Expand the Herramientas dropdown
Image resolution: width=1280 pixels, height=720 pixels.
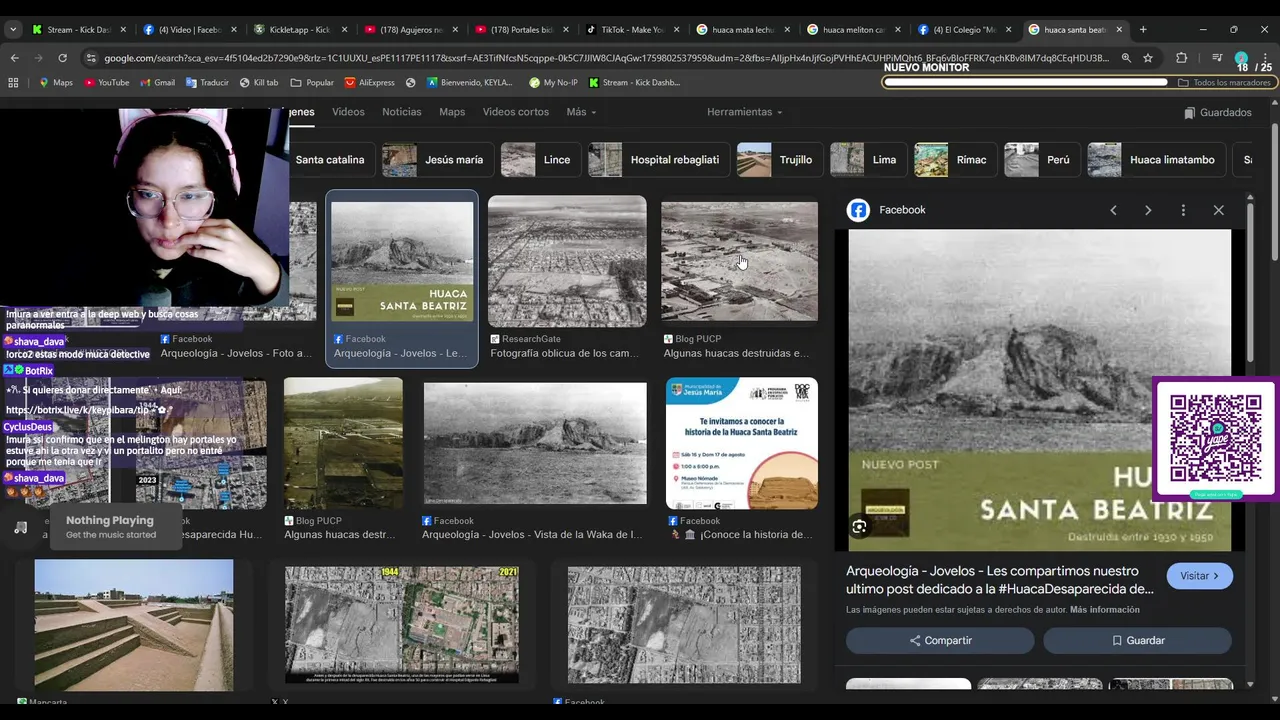click(745, 112)
